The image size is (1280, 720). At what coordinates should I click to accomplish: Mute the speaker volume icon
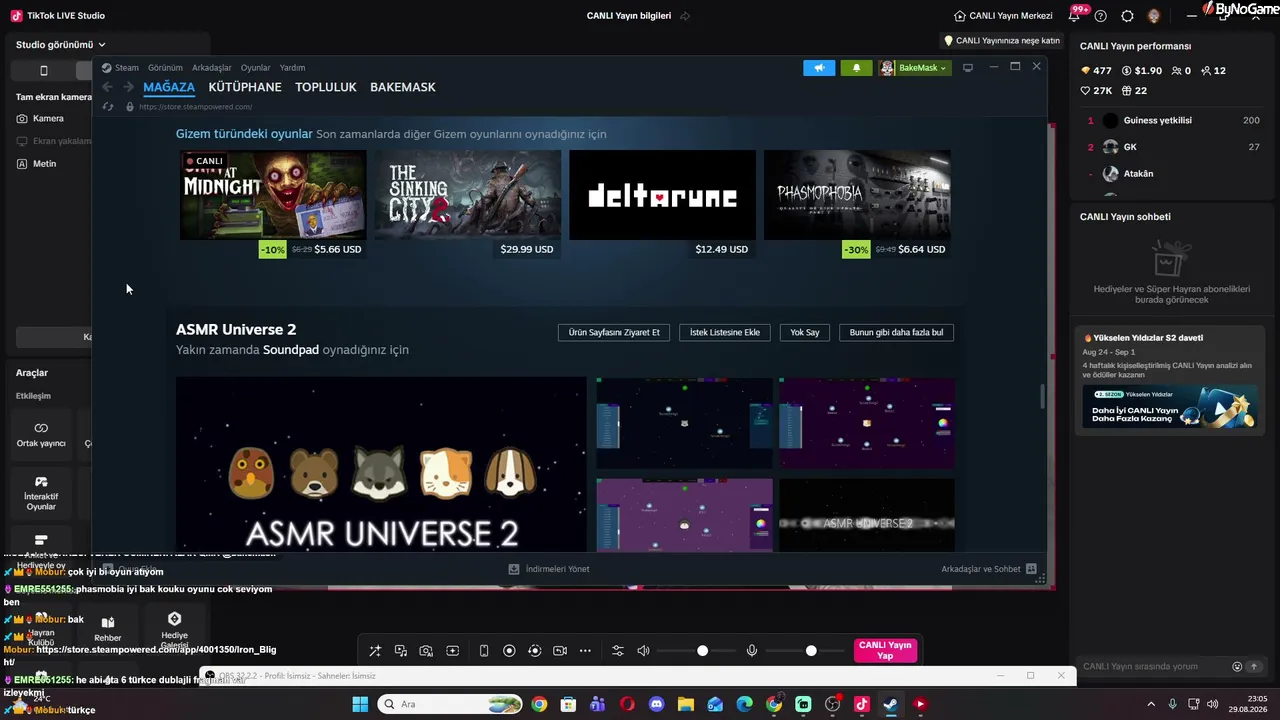click(x=643, y=651)
